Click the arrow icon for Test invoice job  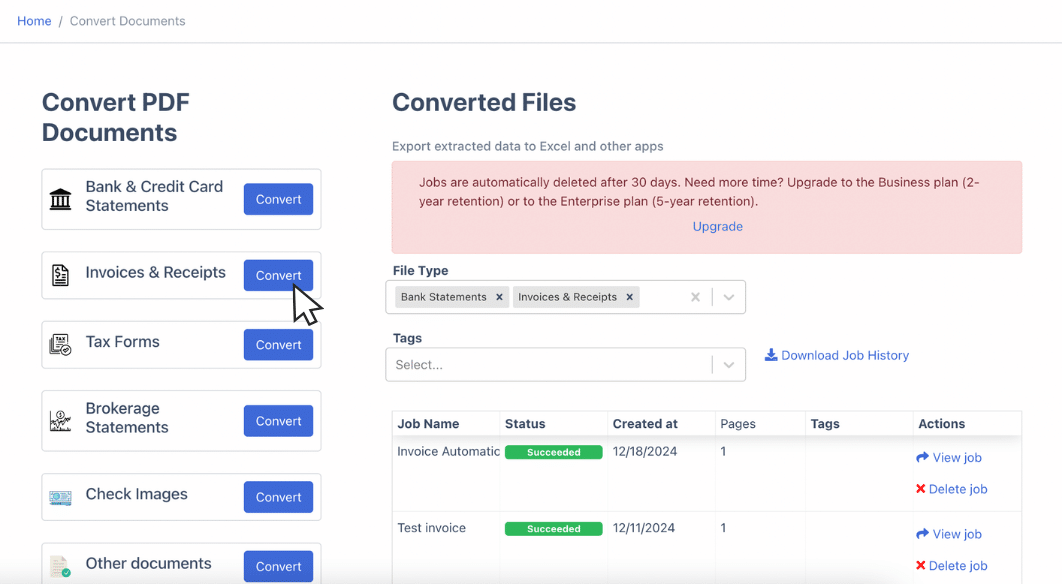coord(922,534)
